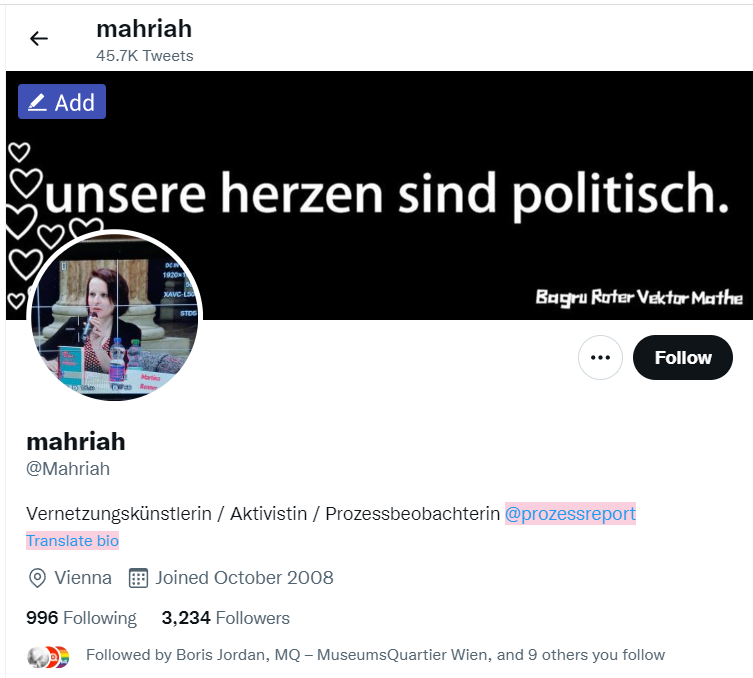Go back with the left arrow icon
Screen dimensions: 753x678
pyautogui.click(x=39, y=38)
